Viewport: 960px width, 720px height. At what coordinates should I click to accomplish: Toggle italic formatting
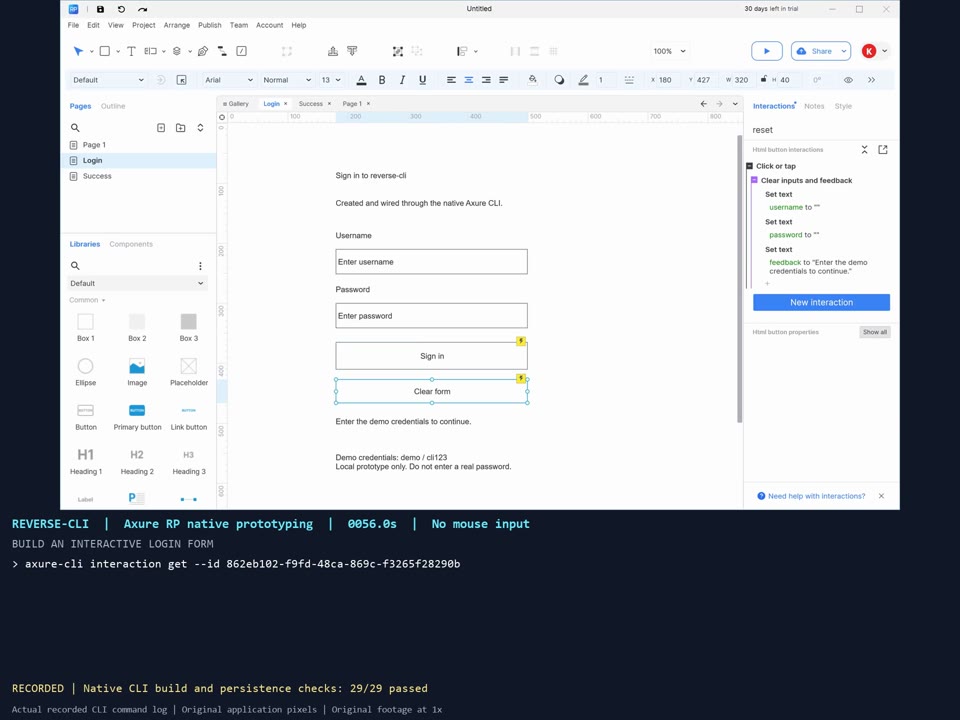(x=402, y=80)
